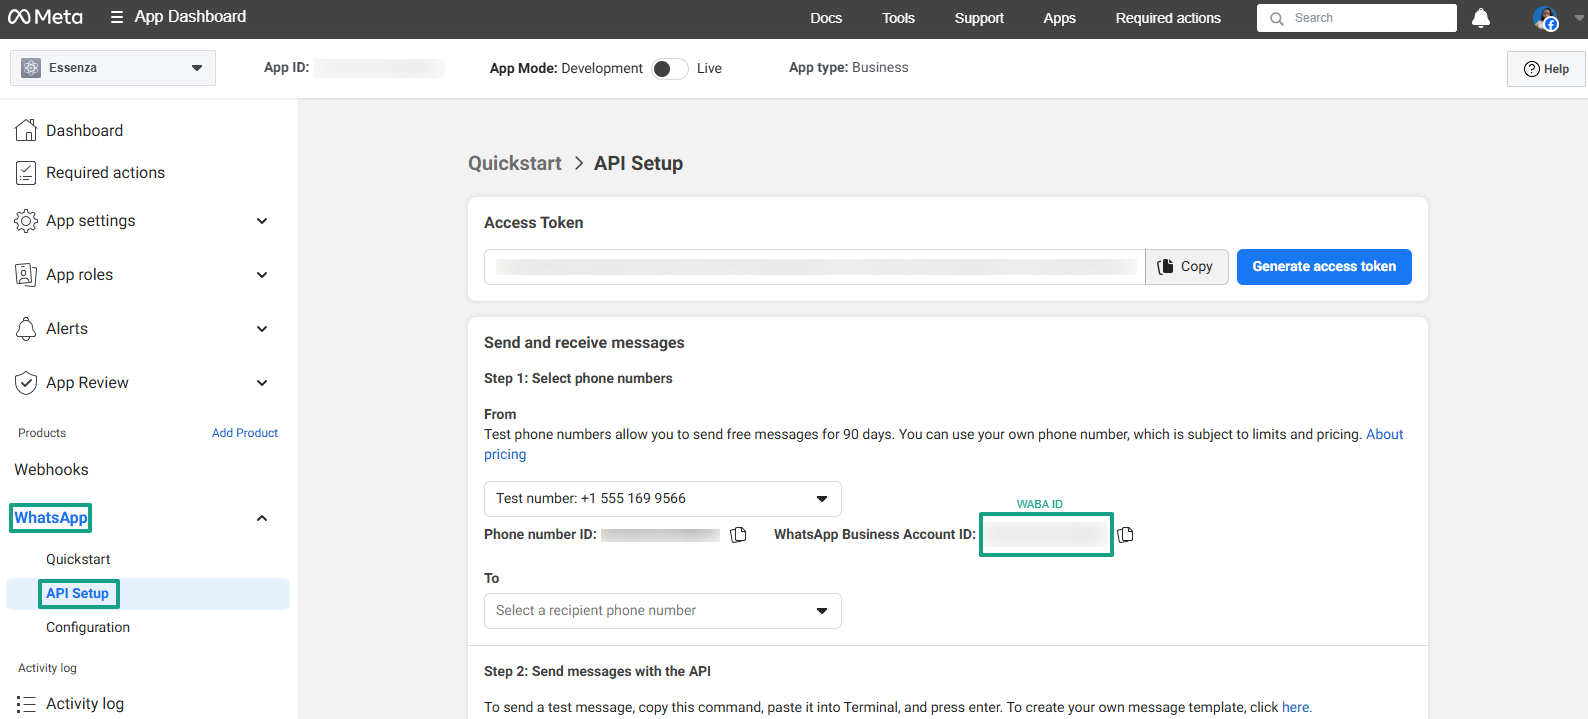Expand the Alerts section
The width and height of the screenshot is (1588, 719).
[262, 329]
